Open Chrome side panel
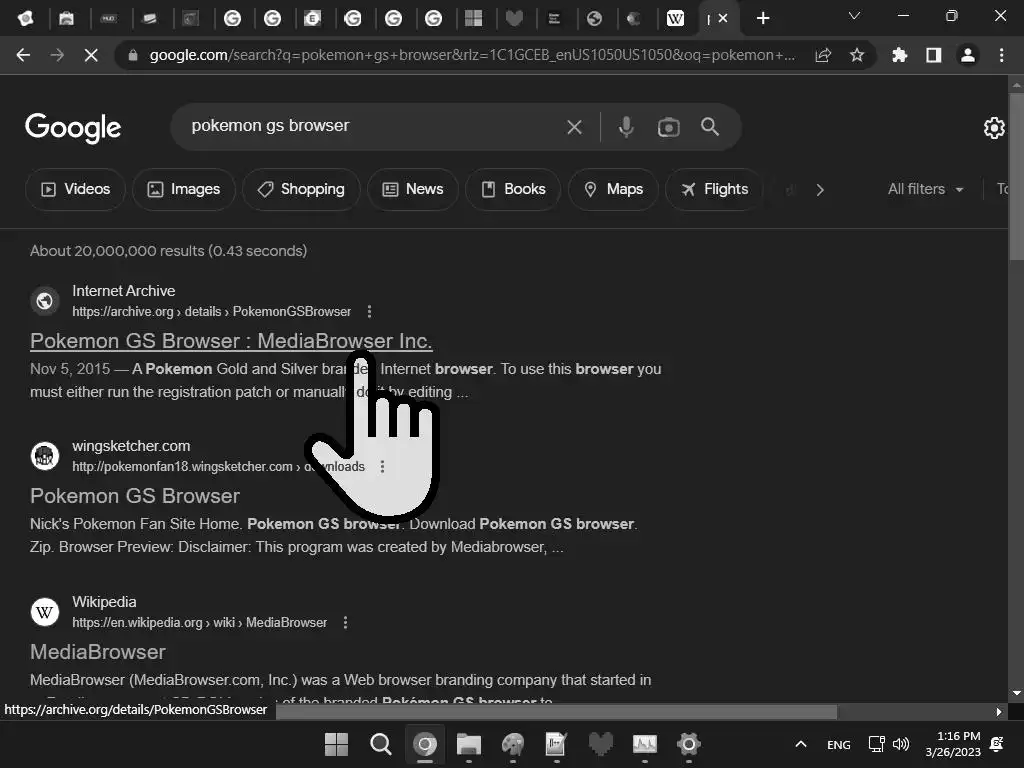The width and height of the screenshot is (1024, 768). [934, 56]
